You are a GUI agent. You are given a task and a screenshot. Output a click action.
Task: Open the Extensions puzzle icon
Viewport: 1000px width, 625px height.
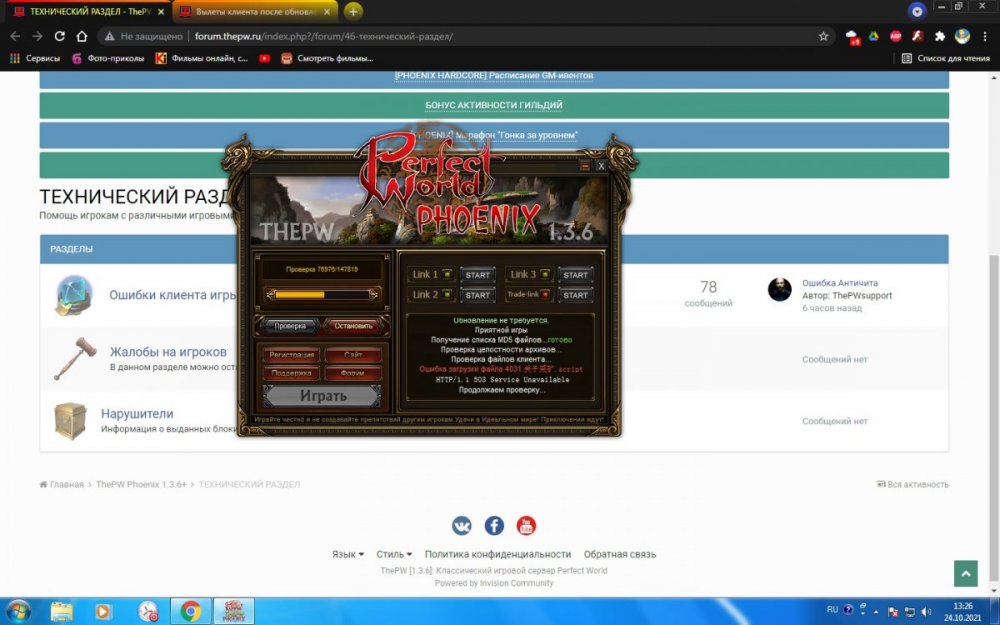(x=939, y=36)
